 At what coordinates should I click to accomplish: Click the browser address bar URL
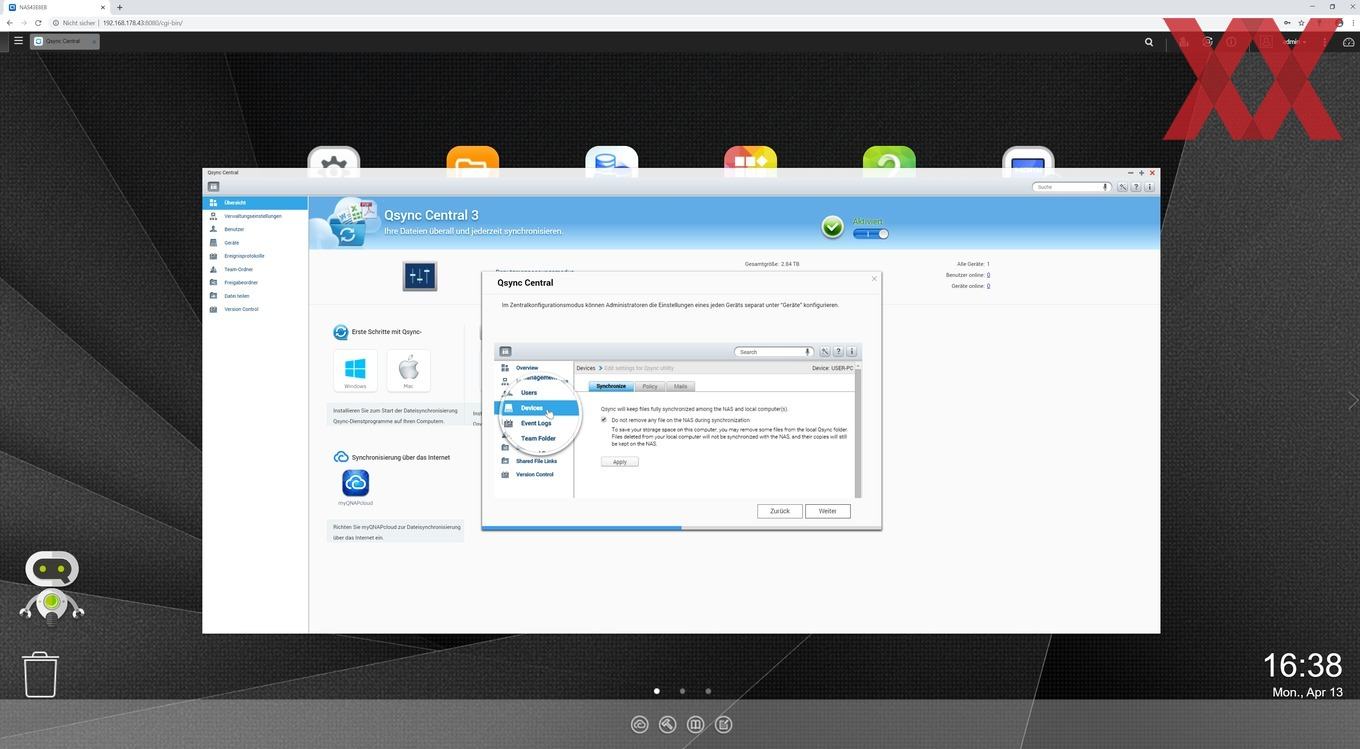click(x=143, y=22)
